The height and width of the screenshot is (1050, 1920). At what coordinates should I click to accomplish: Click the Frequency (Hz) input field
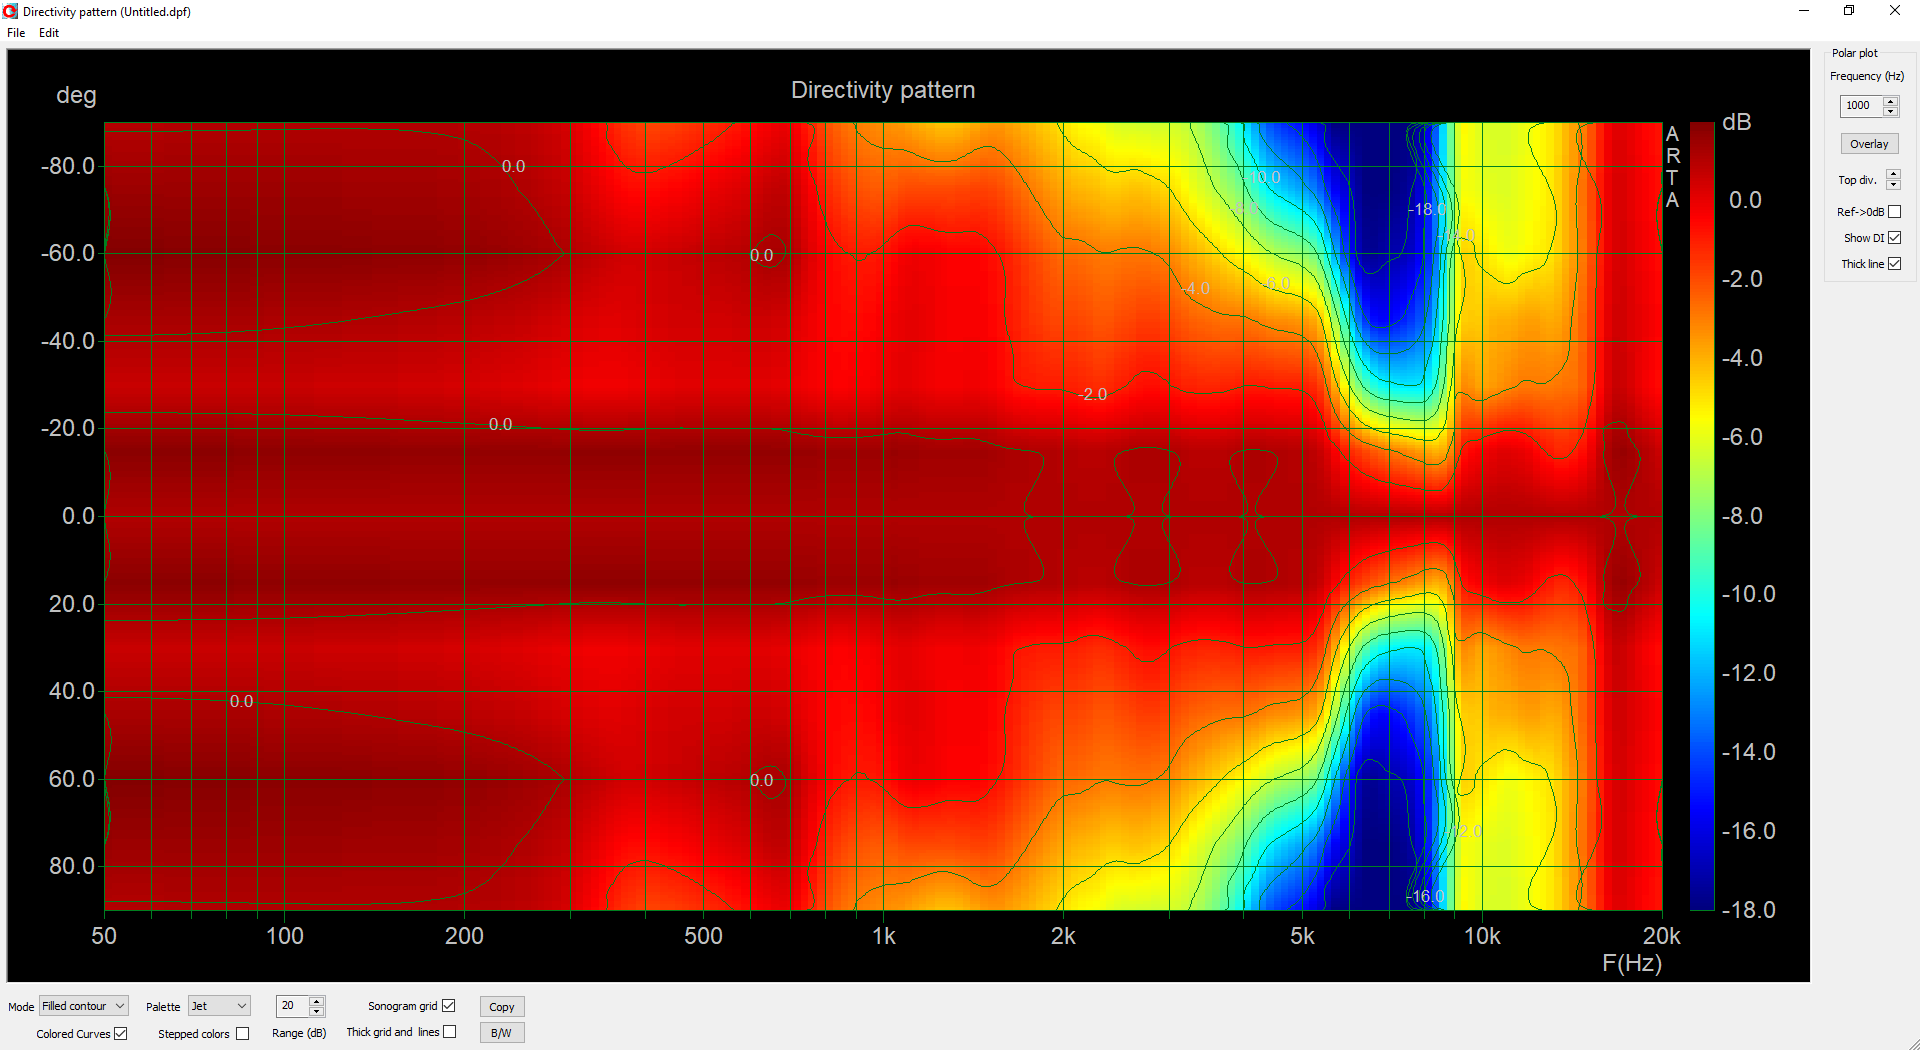click(1861, 106)
